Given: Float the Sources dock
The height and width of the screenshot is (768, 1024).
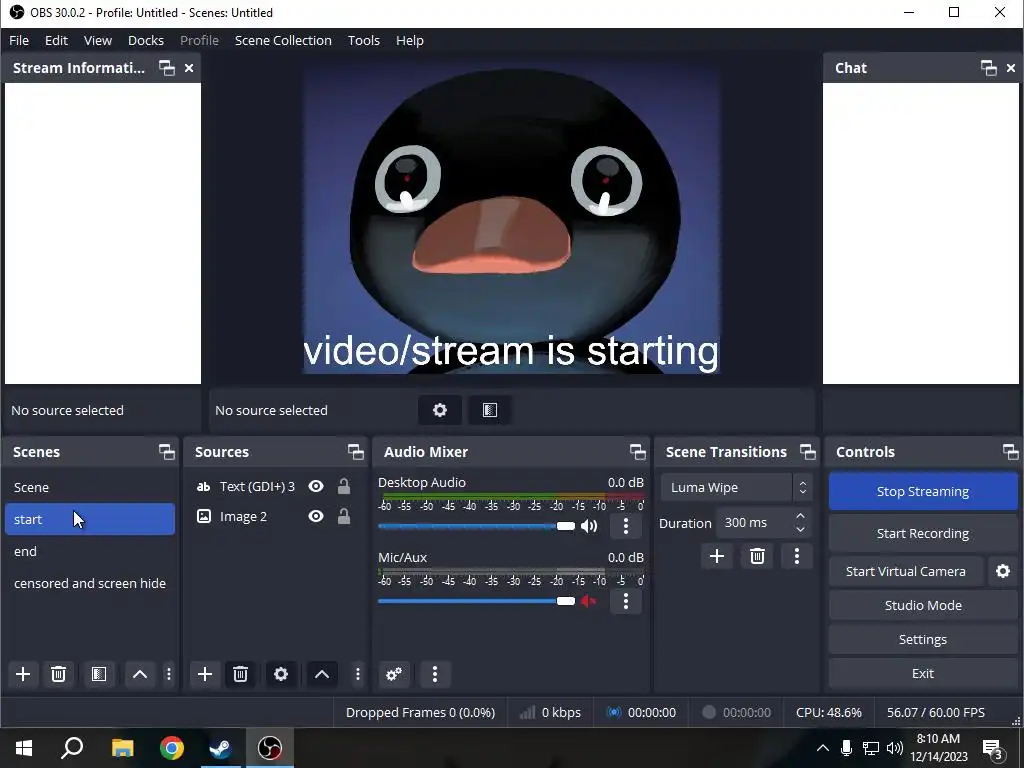Looking at the screenshot, I should [356, 452].
